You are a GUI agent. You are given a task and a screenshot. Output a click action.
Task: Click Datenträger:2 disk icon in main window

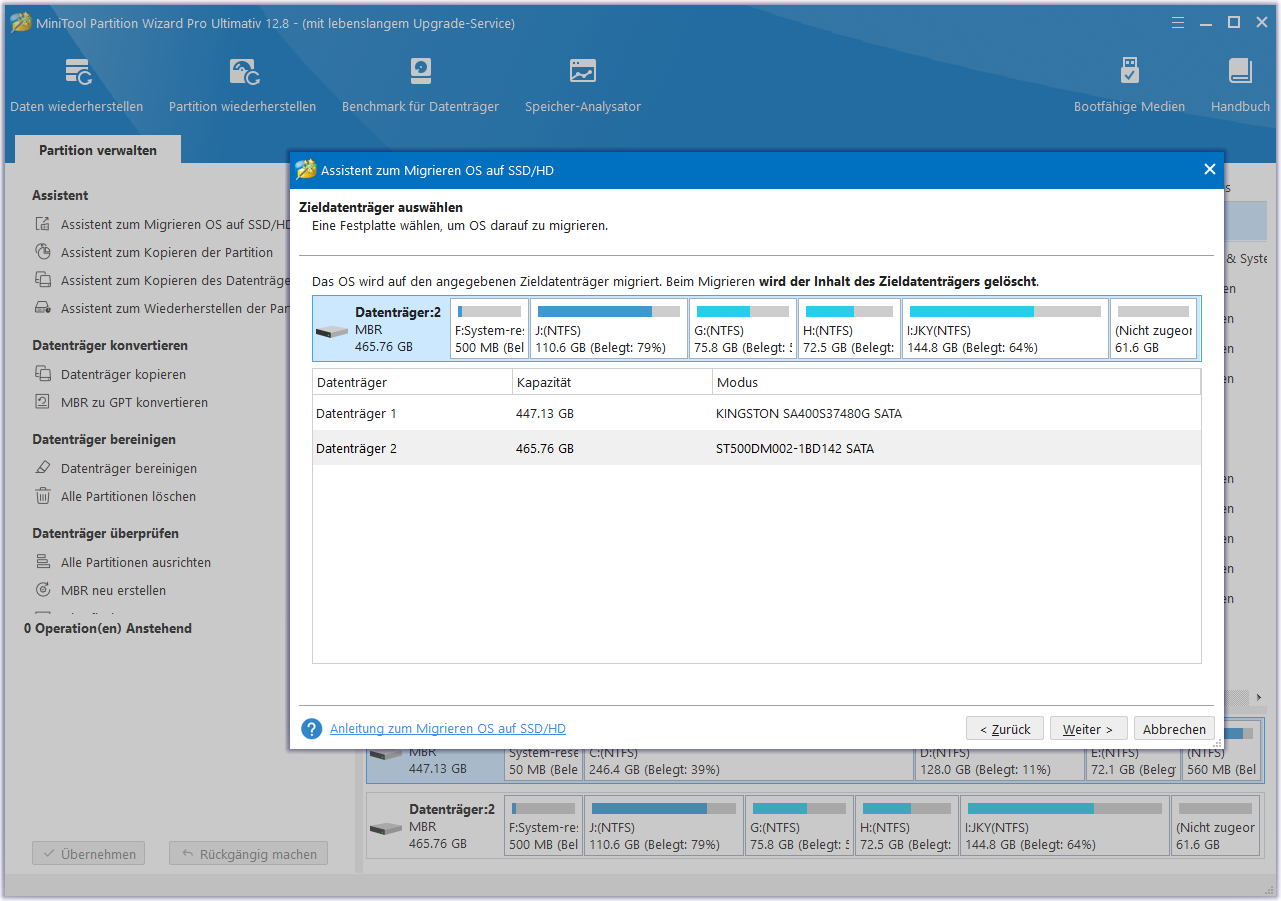click(x=386, y=828)
